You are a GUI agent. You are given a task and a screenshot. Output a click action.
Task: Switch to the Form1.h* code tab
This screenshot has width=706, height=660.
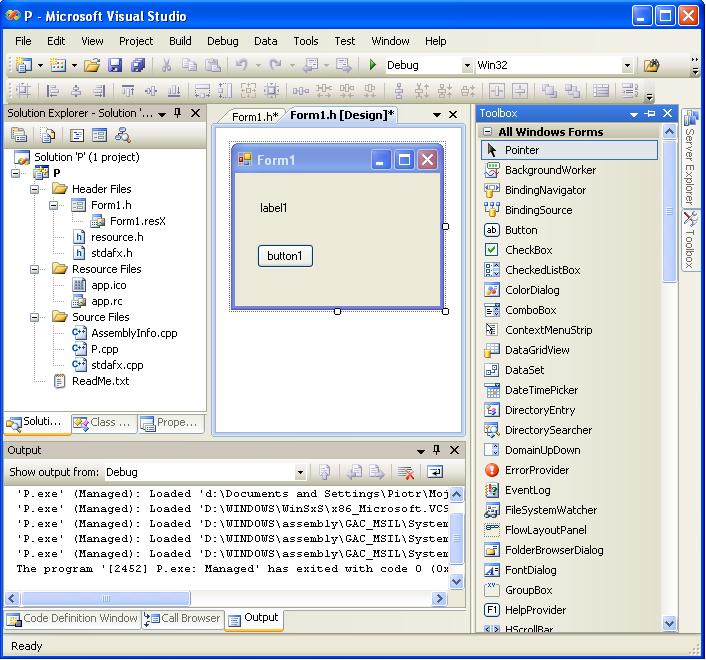(x=254, y=117)
